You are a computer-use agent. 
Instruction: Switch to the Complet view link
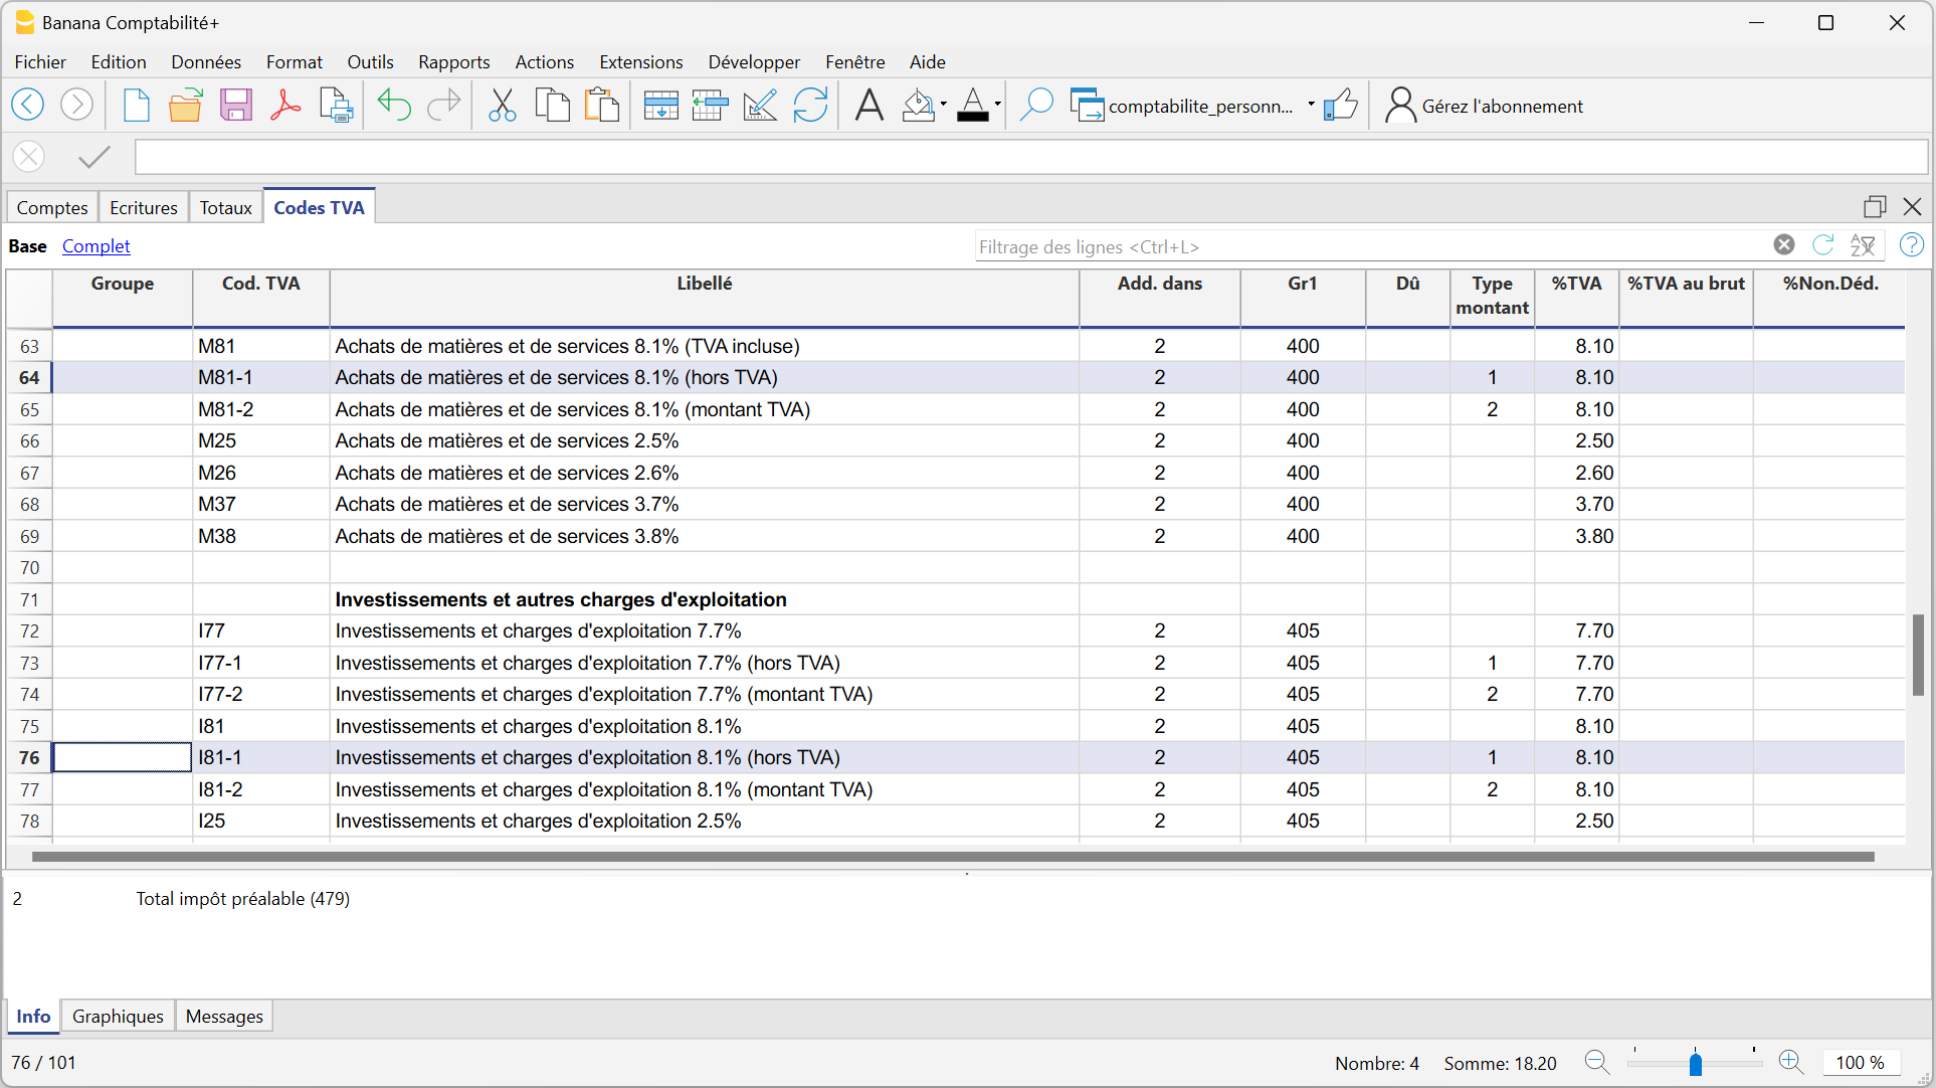(96, 246)
